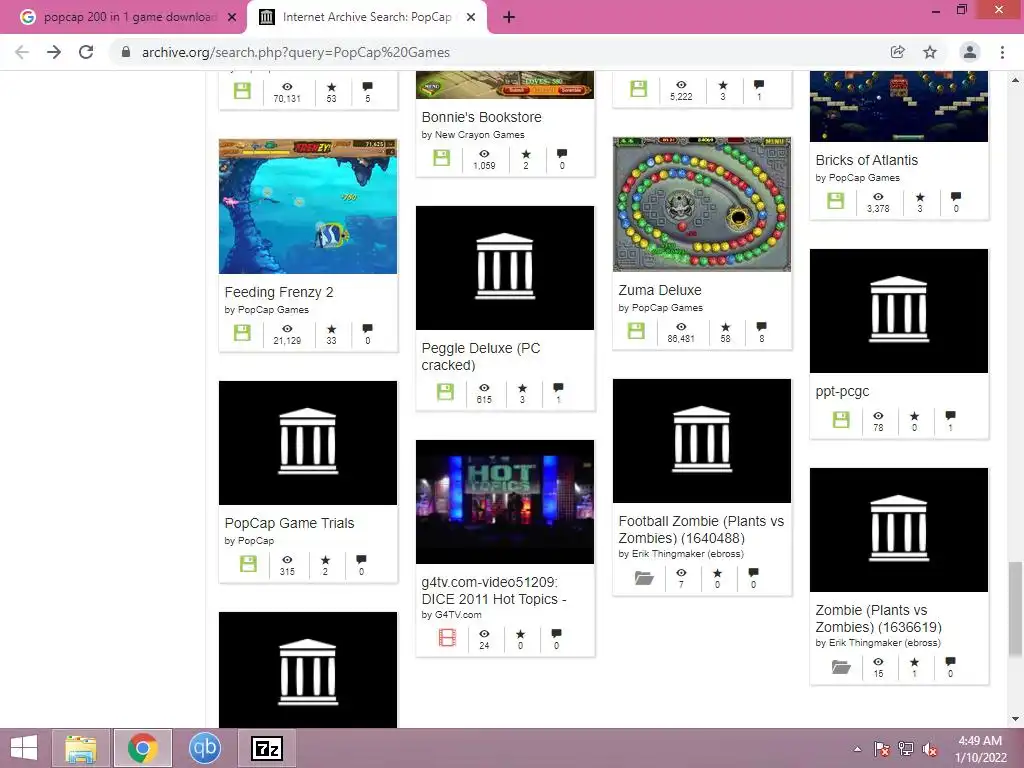Image resolution: width=1024 pixels, height=768 pixels.
Task: Open the Peggle Deluxe (PC cracked) thumbnail
Action: [505, 268]
